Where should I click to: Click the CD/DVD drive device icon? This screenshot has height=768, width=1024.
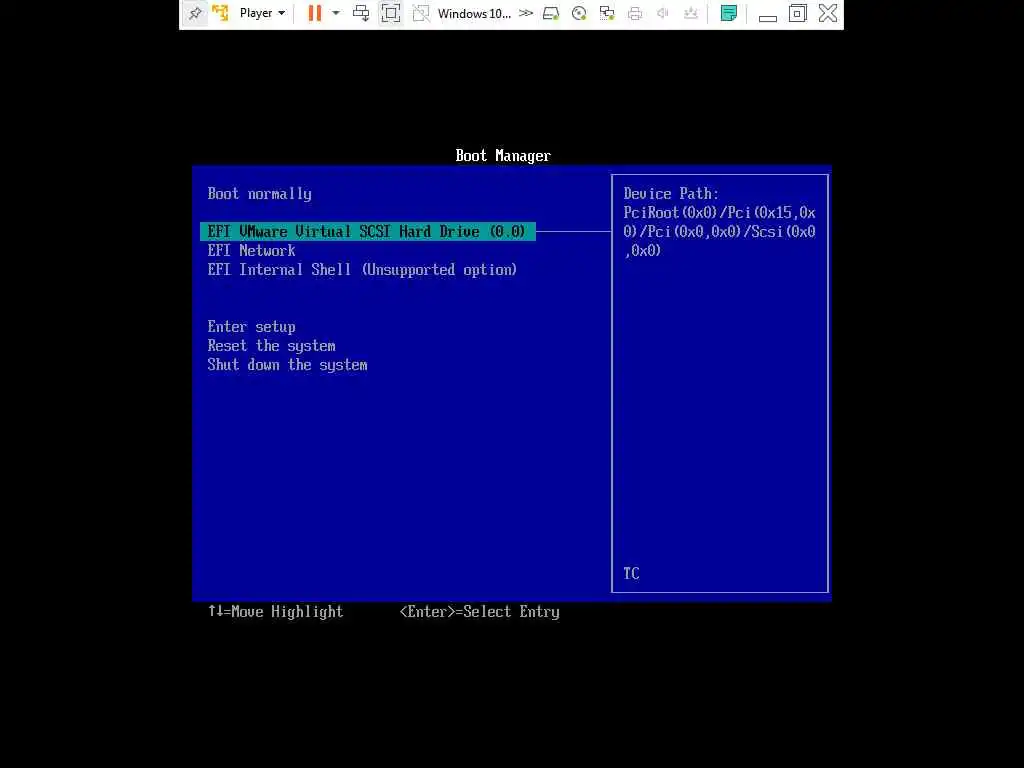579,13
